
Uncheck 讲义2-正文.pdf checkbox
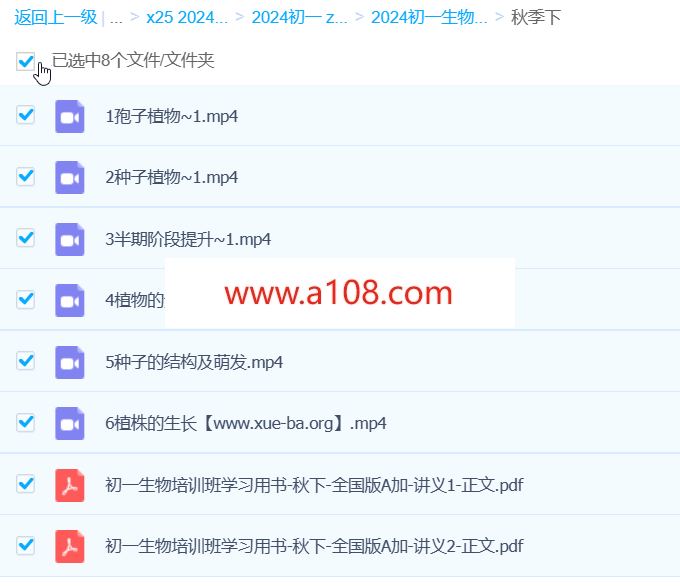26,545
